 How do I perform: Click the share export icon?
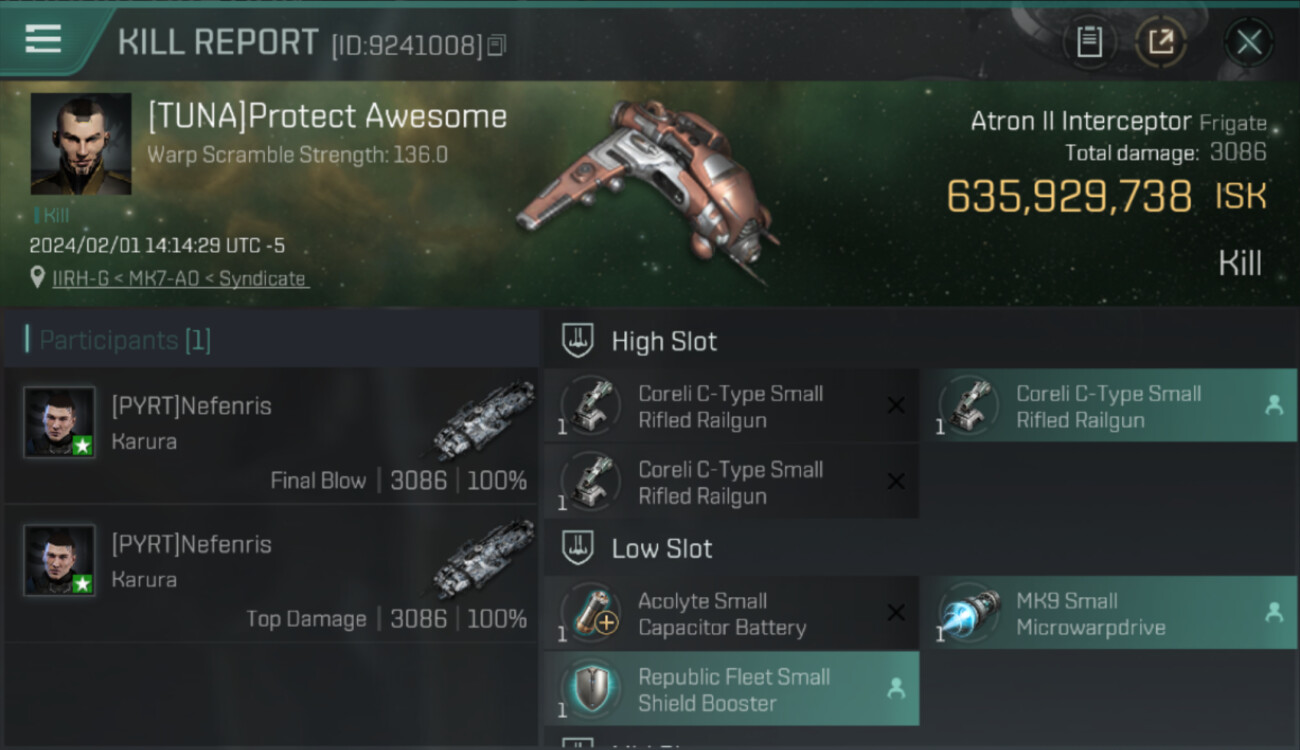click(1160, 42)
